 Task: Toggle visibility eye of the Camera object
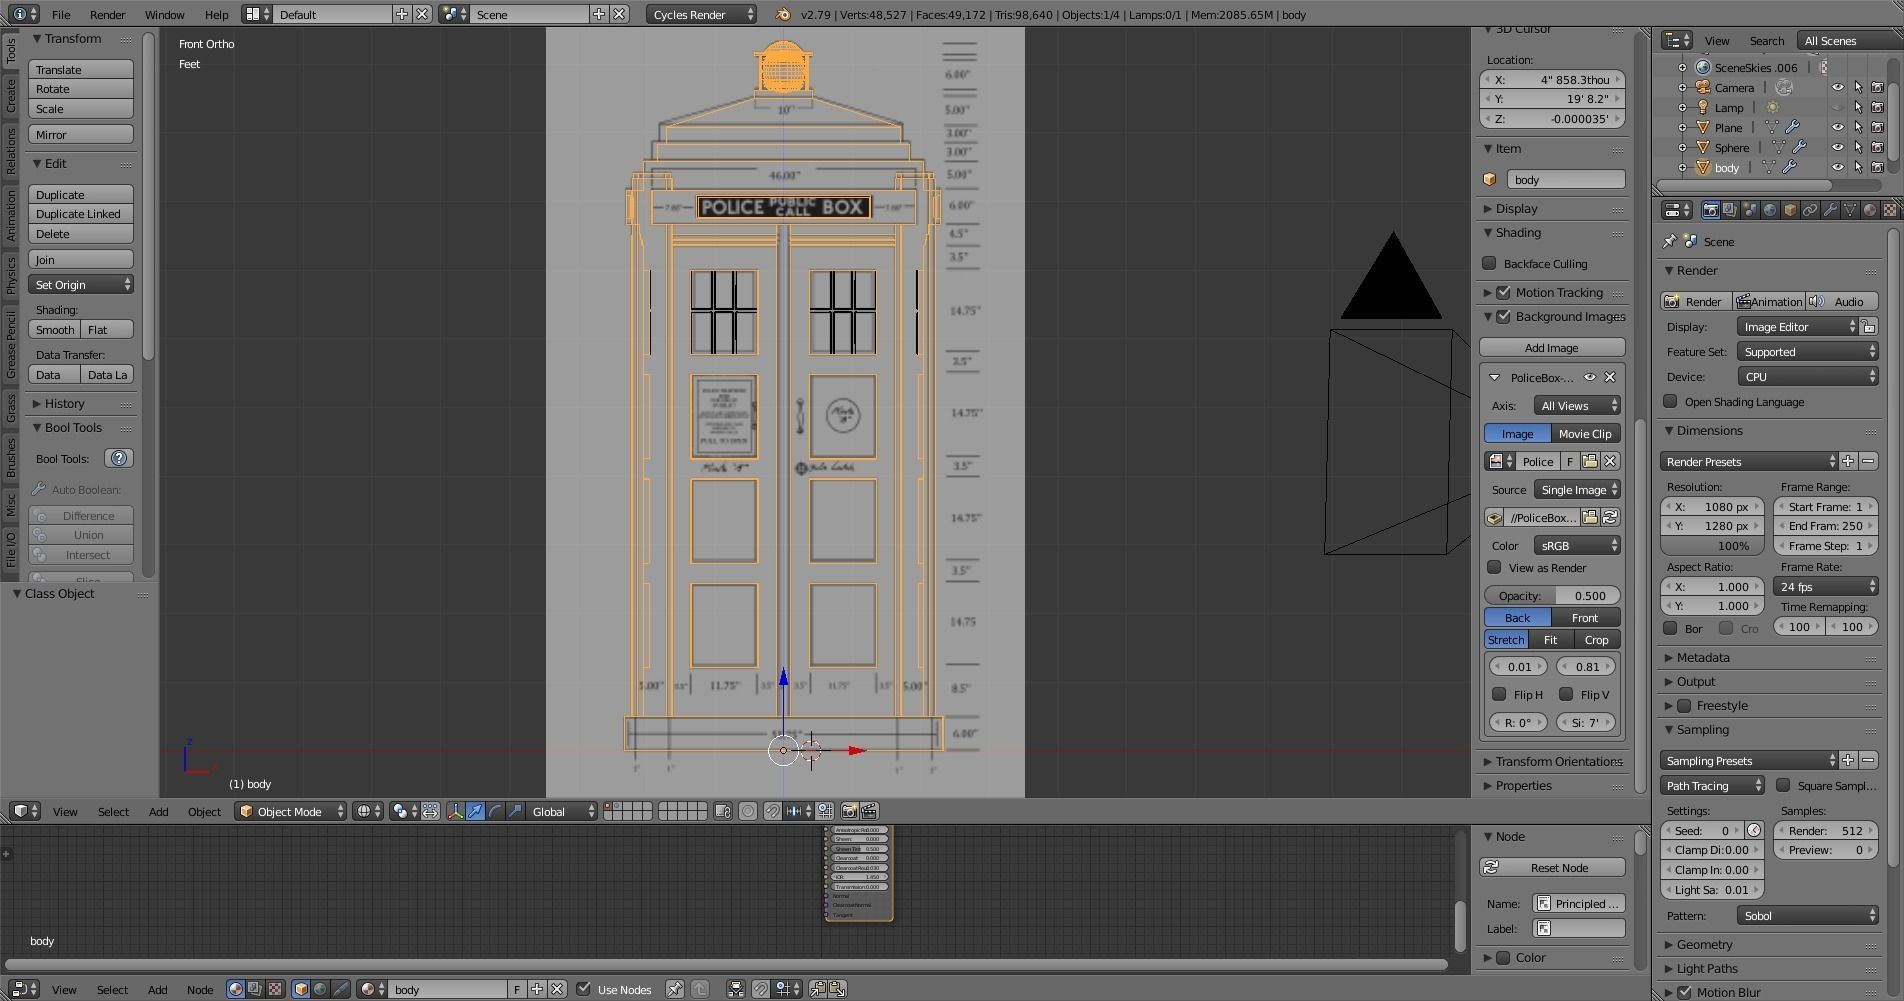click(1838, 87)
